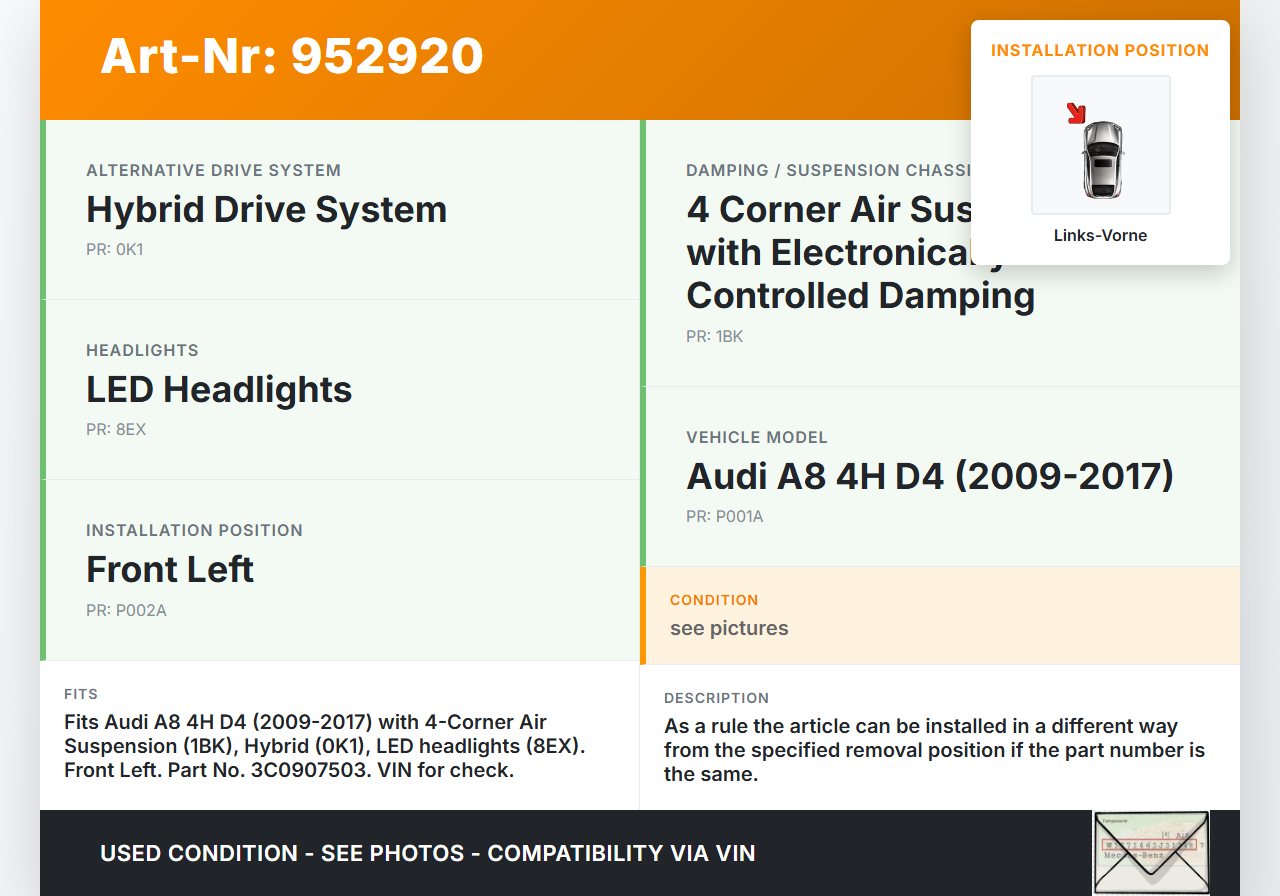This screenshot has height=896, width=1280.
Task: Select the Front Left value
Action: click(170, 569)
